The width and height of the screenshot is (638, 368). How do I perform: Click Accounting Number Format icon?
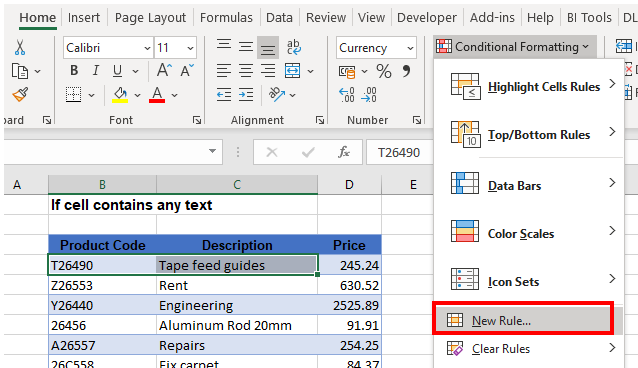click(x=347, y=72)
